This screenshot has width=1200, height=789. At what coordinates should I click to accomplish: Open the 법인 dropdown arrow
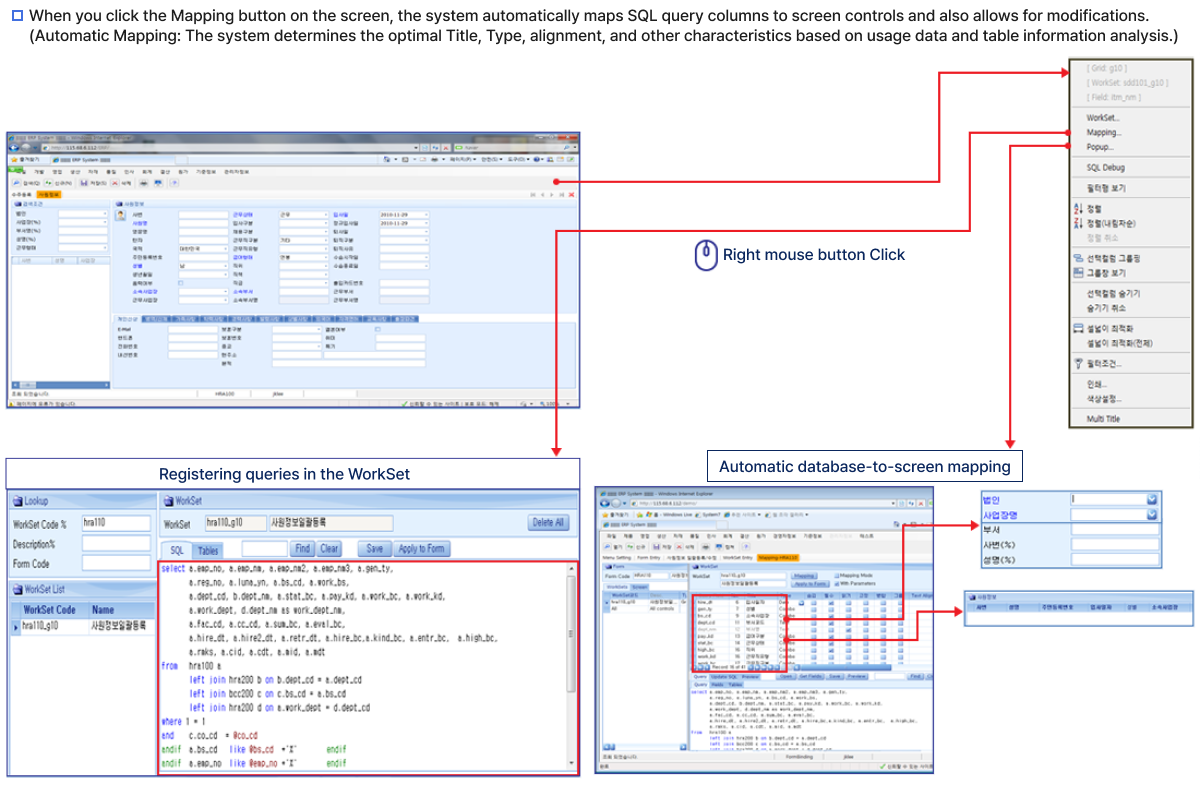point(1152,500)
